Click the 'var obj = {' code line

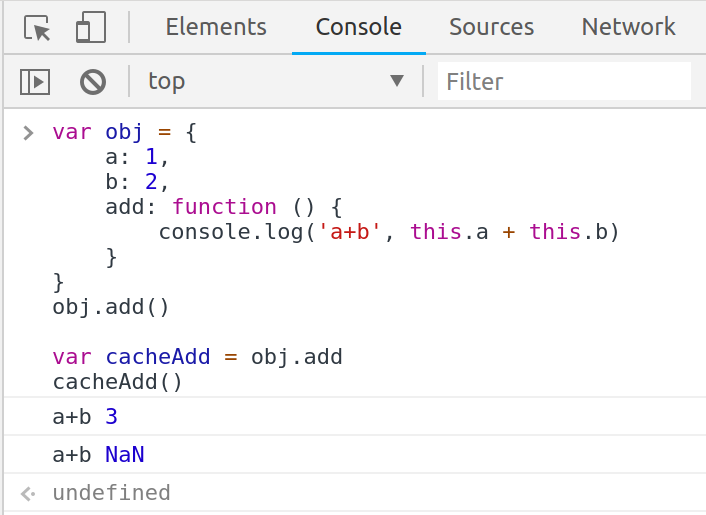tap(125, 132)
